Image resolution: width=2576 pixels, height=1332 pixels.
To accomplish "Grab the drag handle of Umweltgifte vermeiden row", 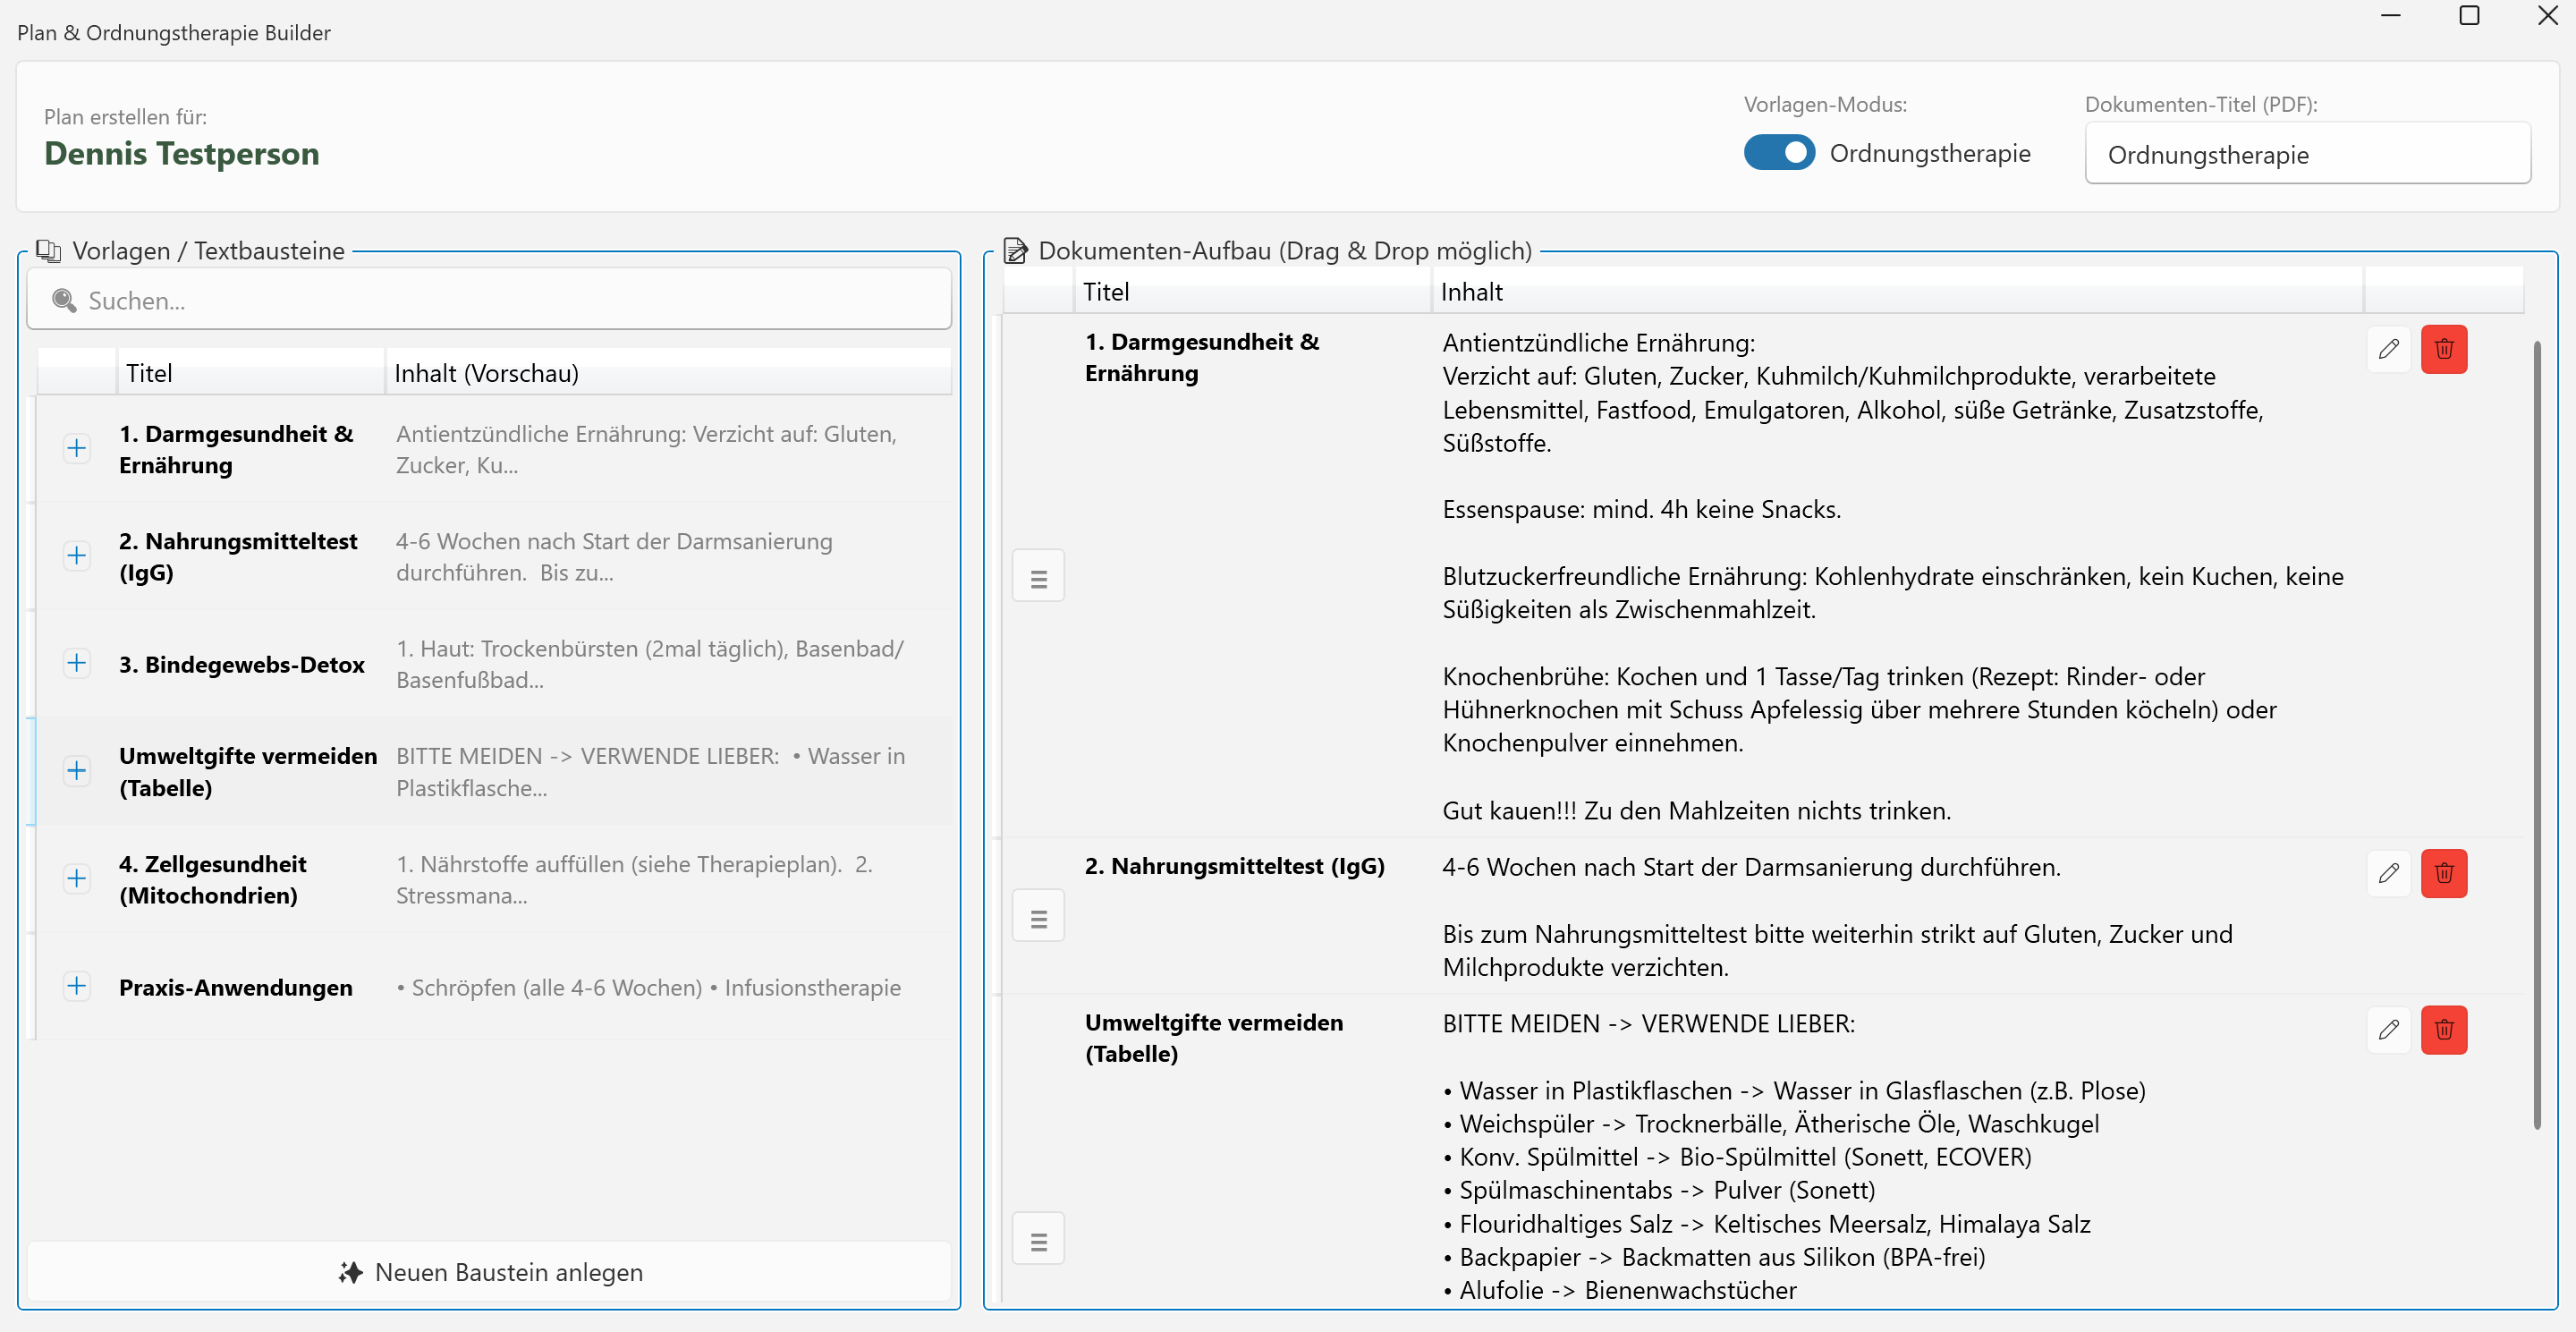I will (1038, 1238).
